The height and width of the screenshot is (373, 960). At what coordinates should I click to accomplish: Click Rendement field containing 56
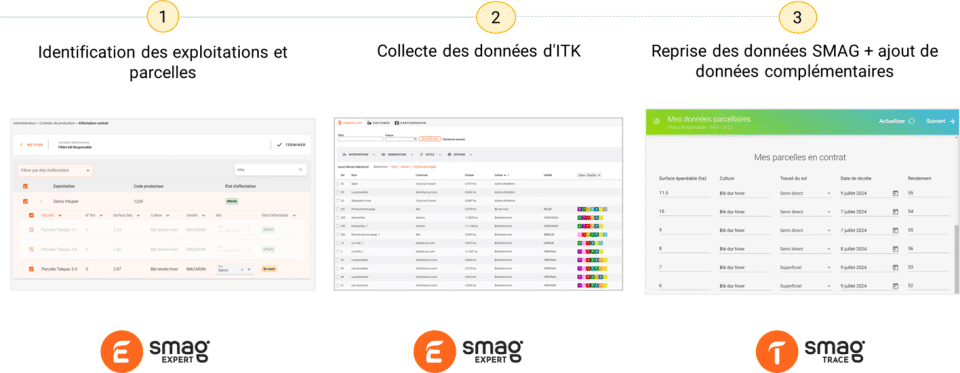point(928,249)
